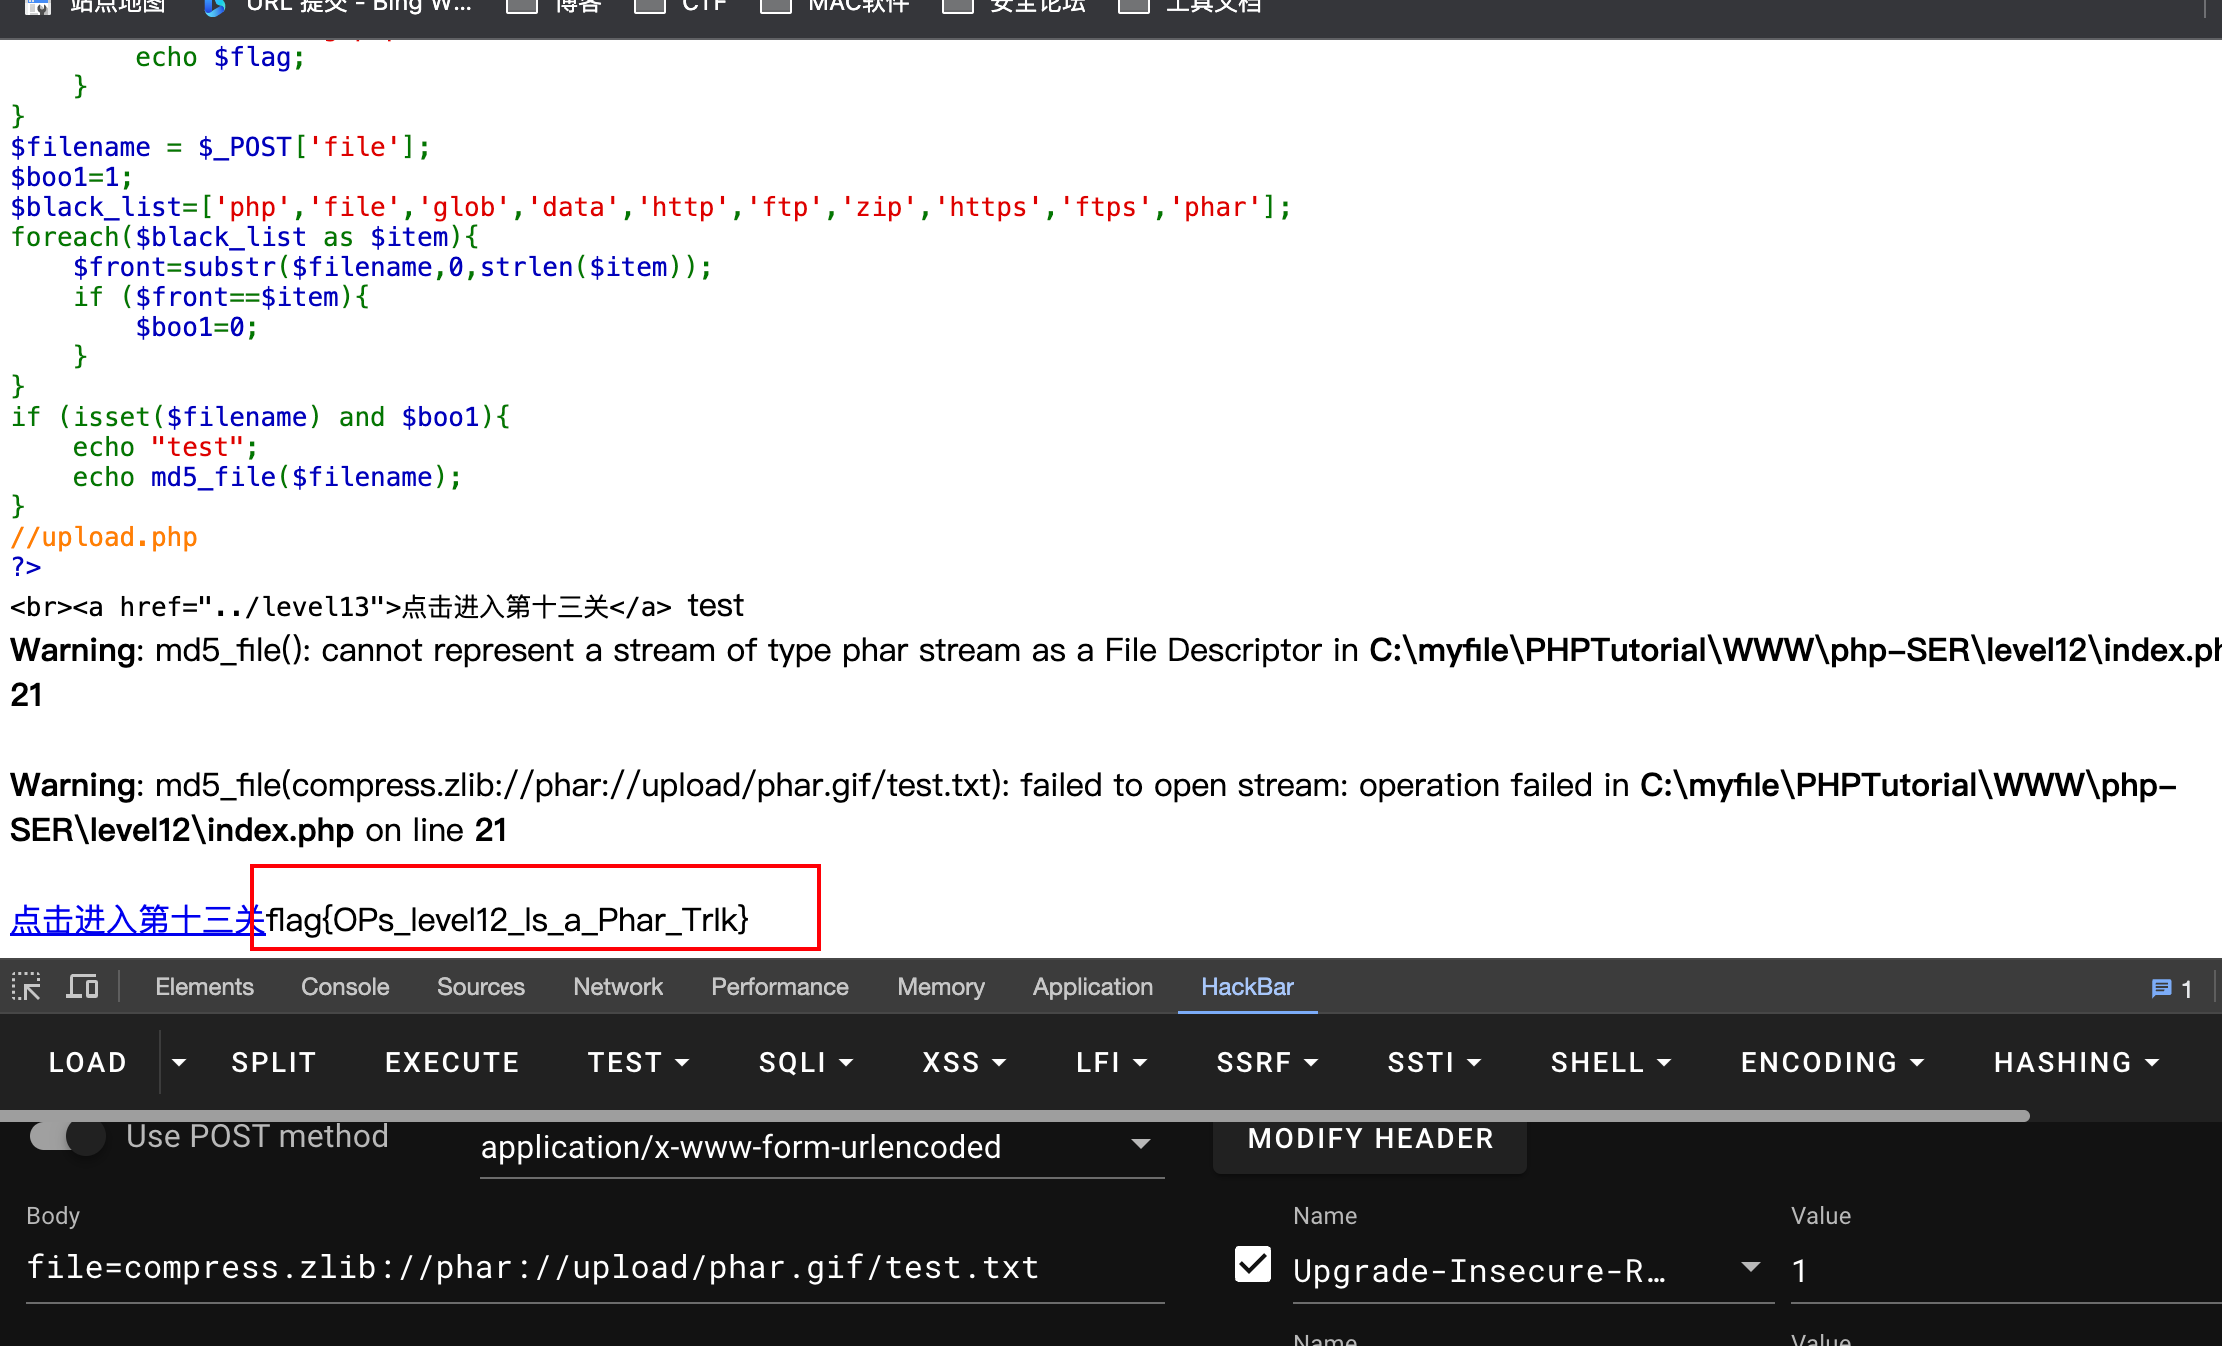Activate the inspect element picker icon
Image resolution: width=2222 pixels, height=1346 pixels.
point(26,987)
